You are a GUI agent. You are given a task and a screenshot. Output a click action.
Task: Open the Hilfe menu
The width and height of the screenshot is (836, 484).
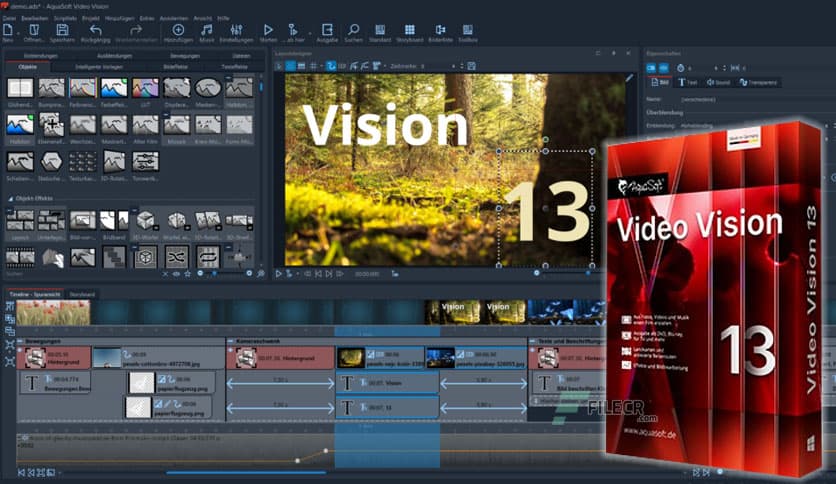coord(223,18)
